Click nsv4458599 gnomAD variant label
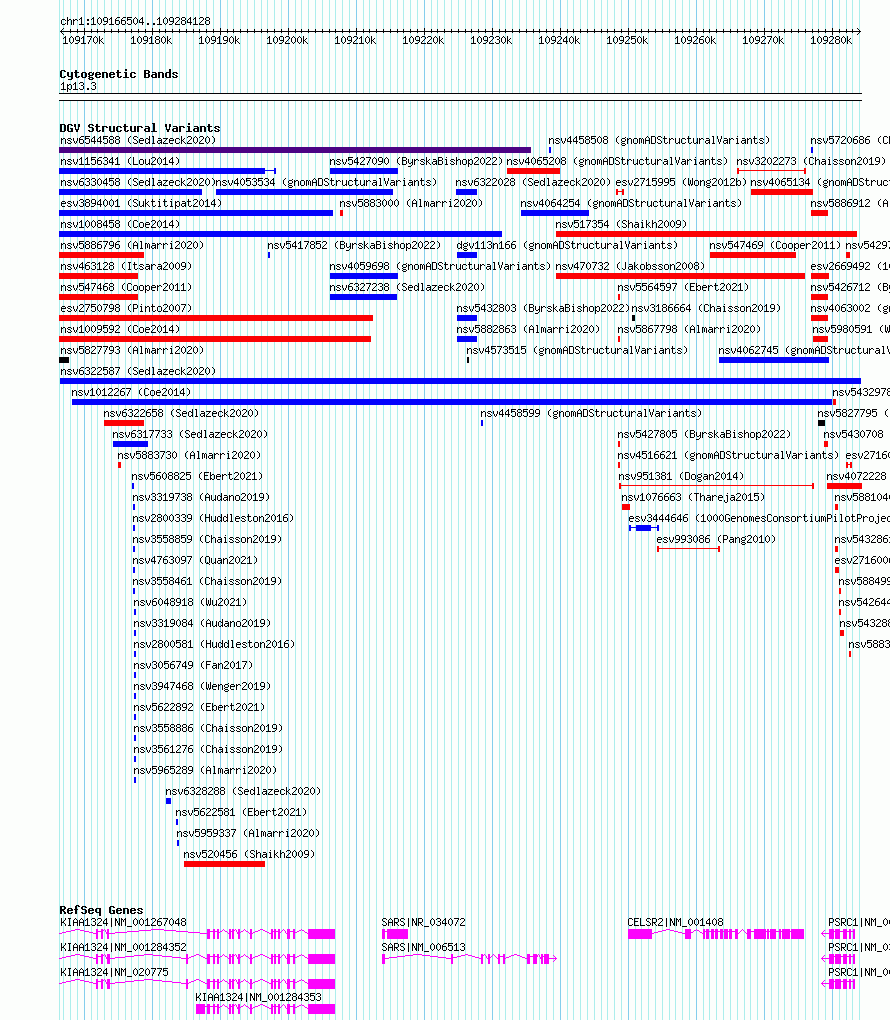The height and width of the screenshot is (1020, 890). click(x=591, y=414)
